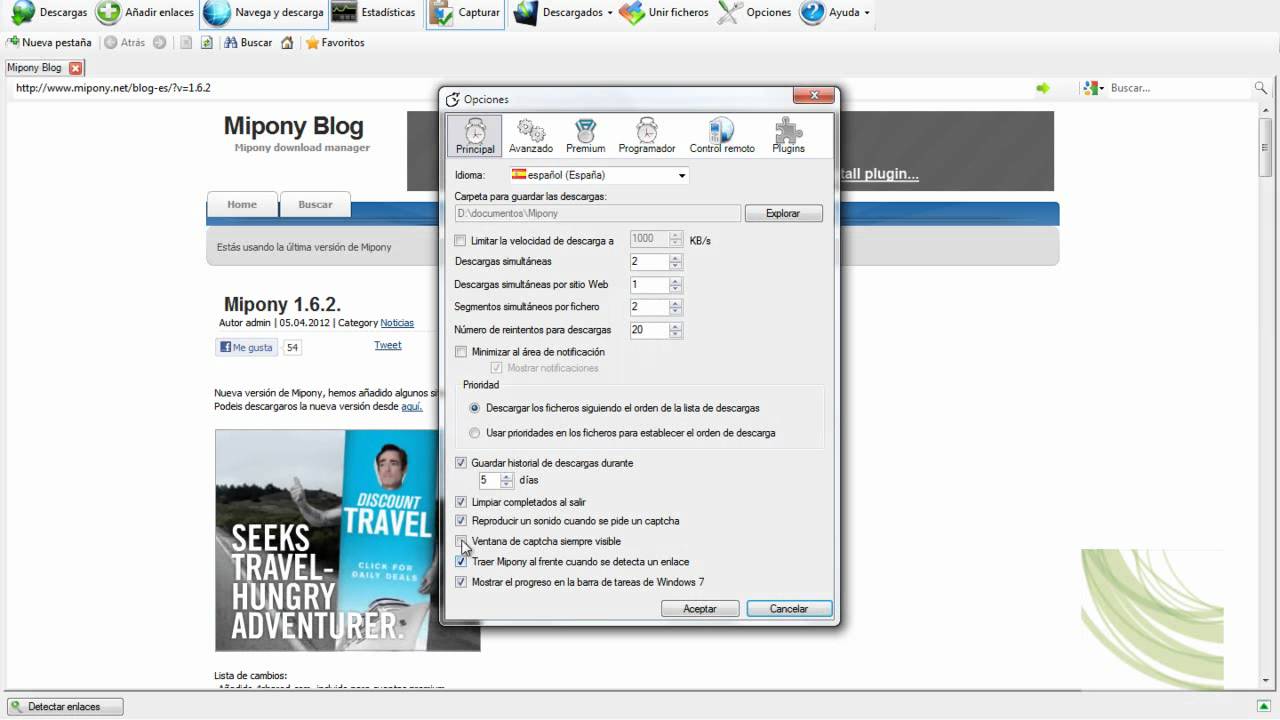This screenshot has width=1280, height=720.
Task: Open Navega y descarga
Action: point(264,13)
